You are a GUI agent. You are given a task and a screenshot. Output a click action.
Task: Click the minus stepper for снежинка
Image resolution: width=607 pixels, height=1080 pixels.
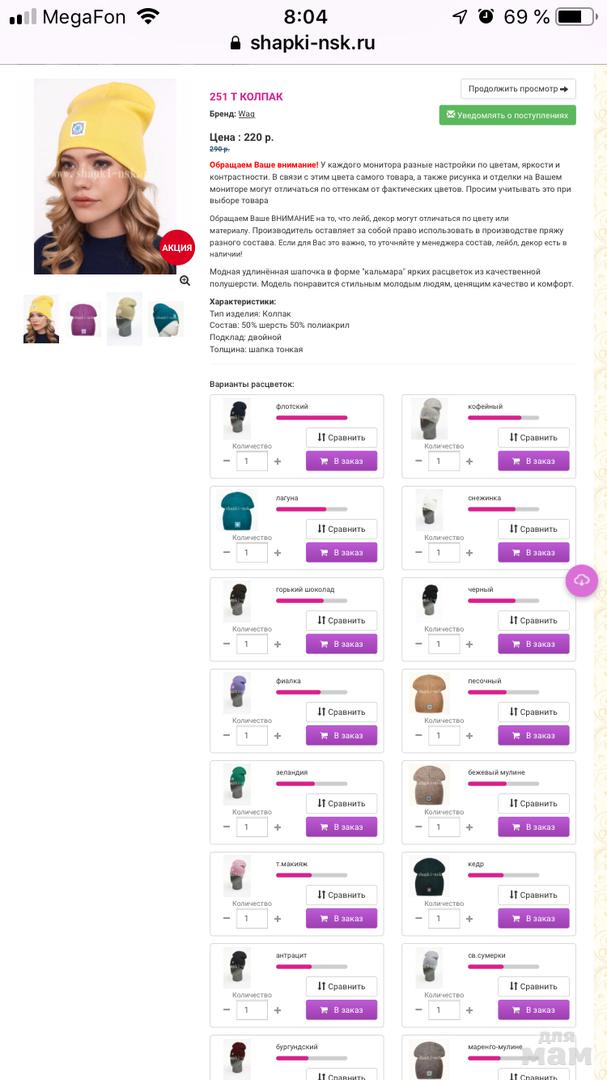tap(419, 552)
